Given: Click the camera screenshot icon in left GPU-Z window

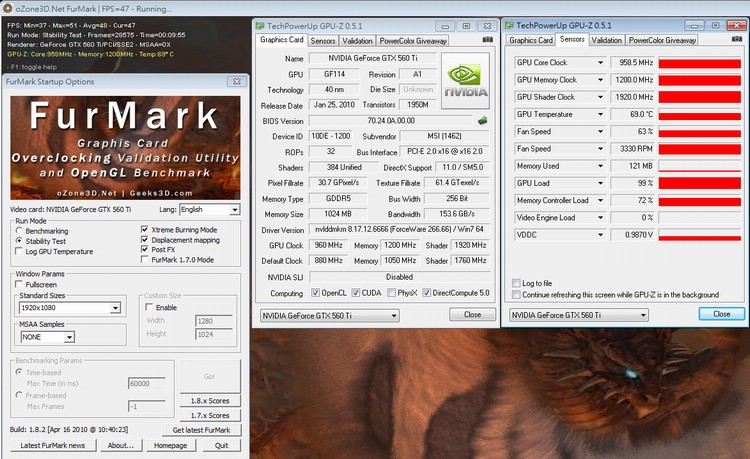Looking at the screenshot, I should pyautogui.click(x=487, y=40).
